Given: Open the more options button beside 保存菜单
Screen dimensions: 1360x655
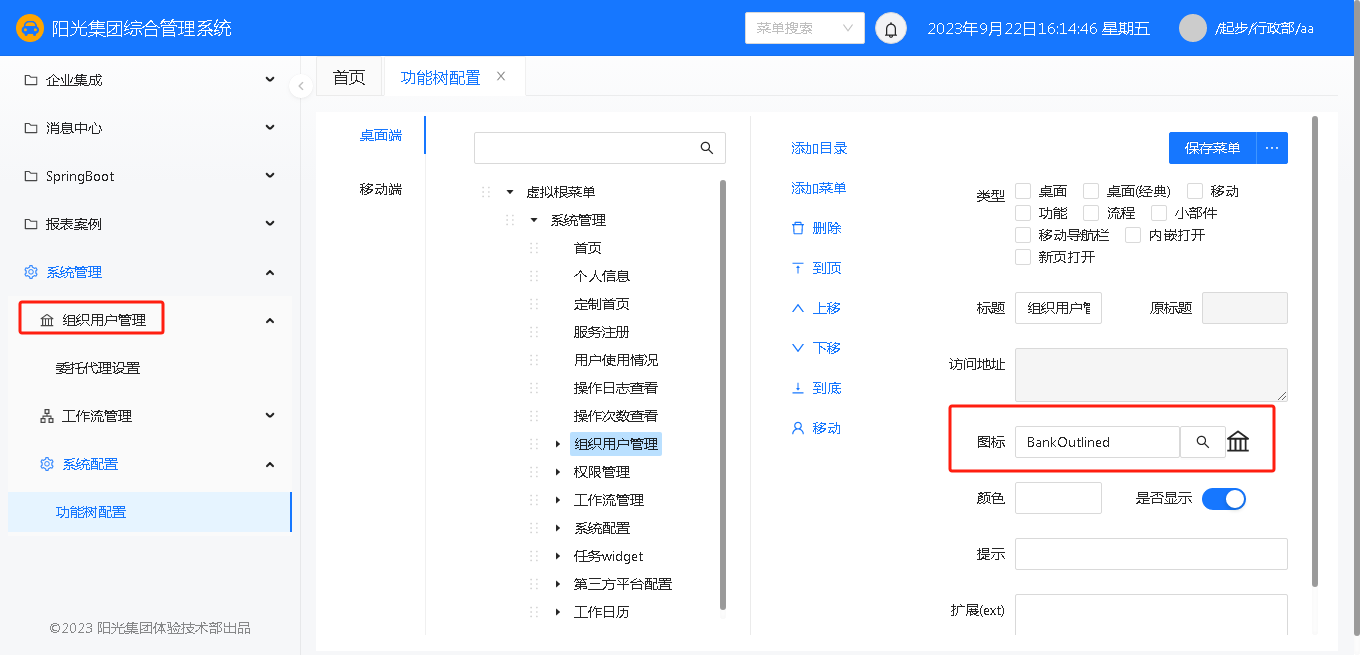Looking at the screenshot, I should click(1272, 148).
